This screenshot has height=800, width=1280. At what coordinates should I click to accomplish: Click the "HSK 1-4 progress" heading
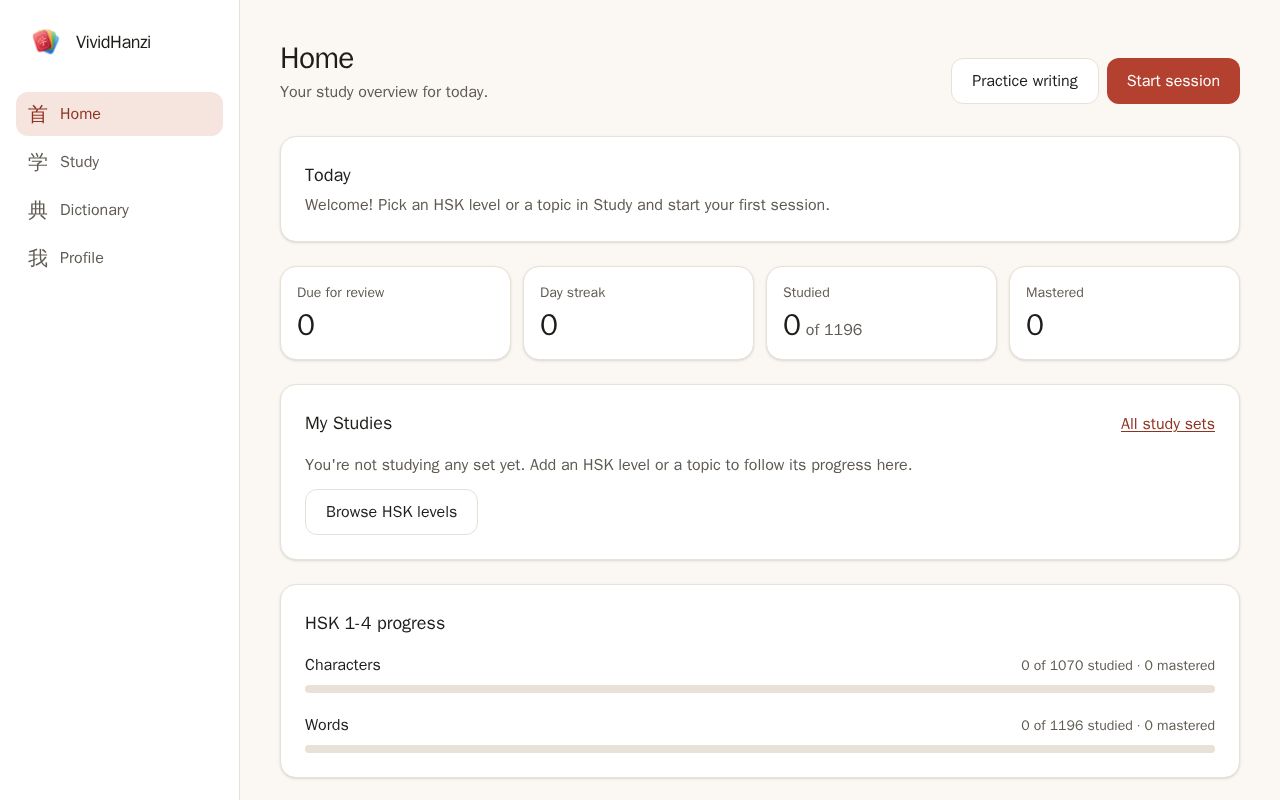(375, 623)
